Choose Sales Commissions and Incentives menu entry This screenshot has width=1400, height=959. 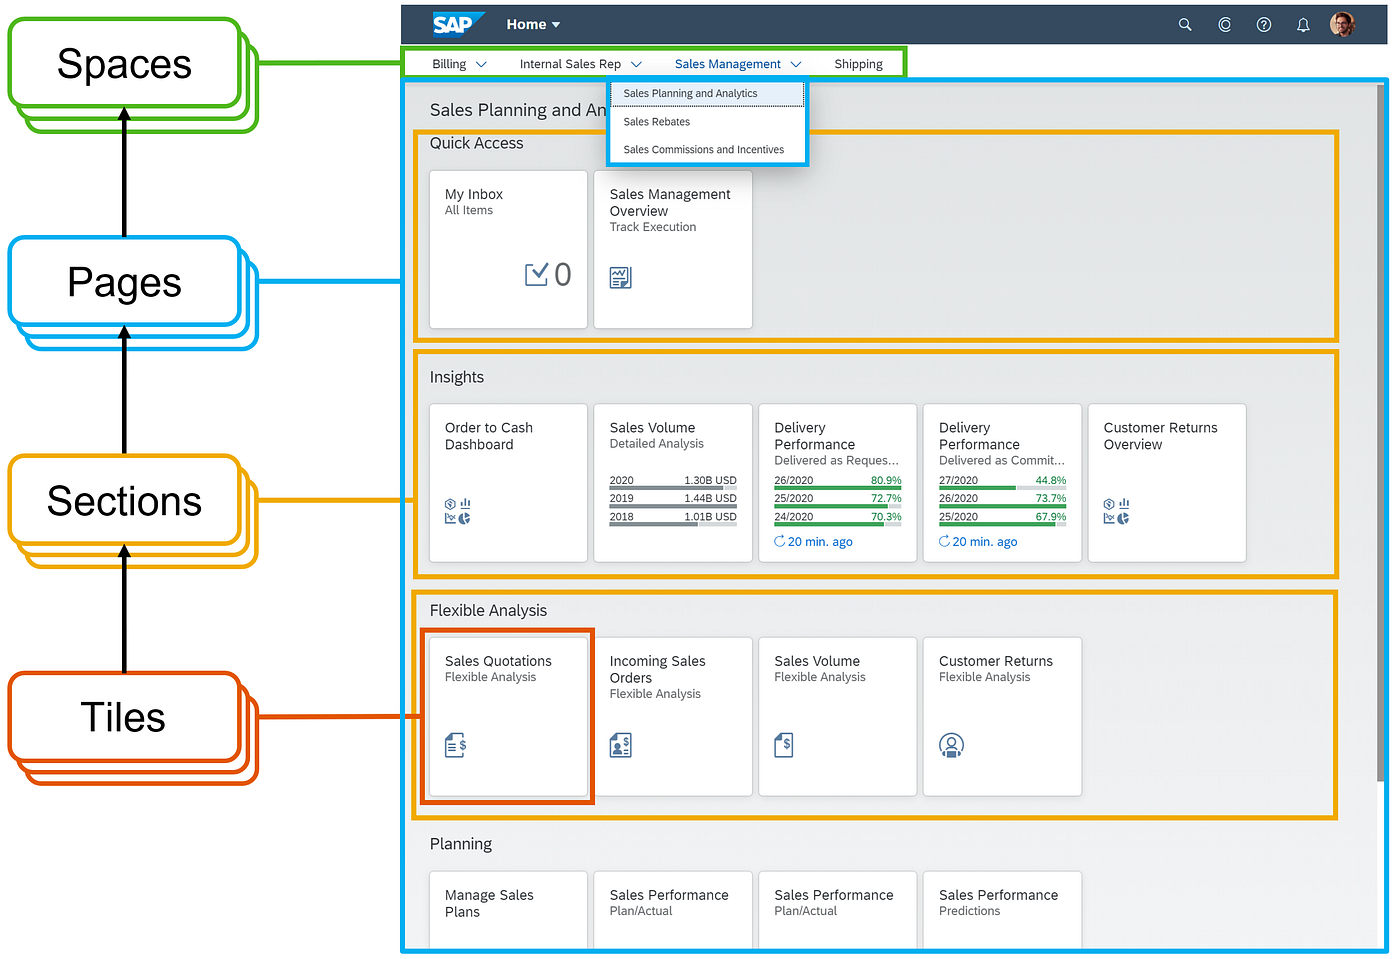tap(703, 149)
